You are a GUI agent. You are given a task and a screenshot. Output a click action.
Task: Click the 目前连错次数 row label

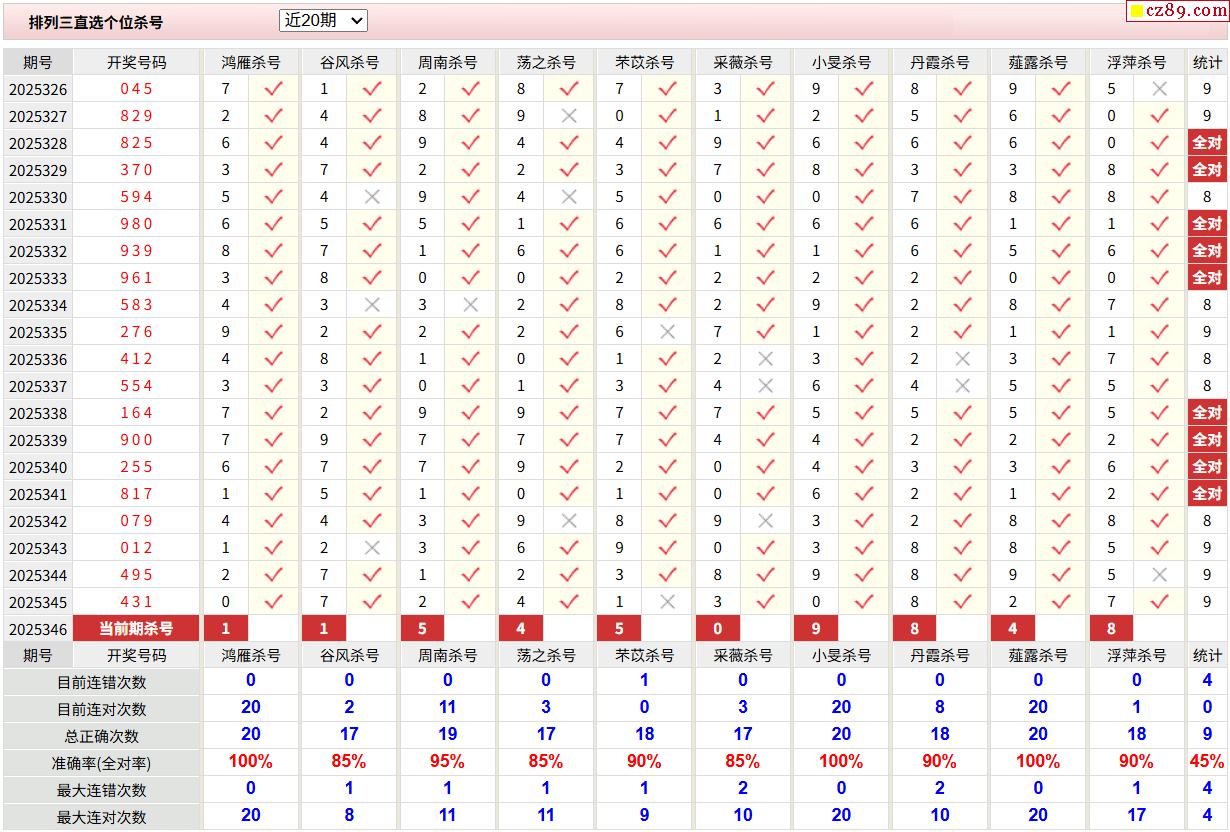(101, 683)
